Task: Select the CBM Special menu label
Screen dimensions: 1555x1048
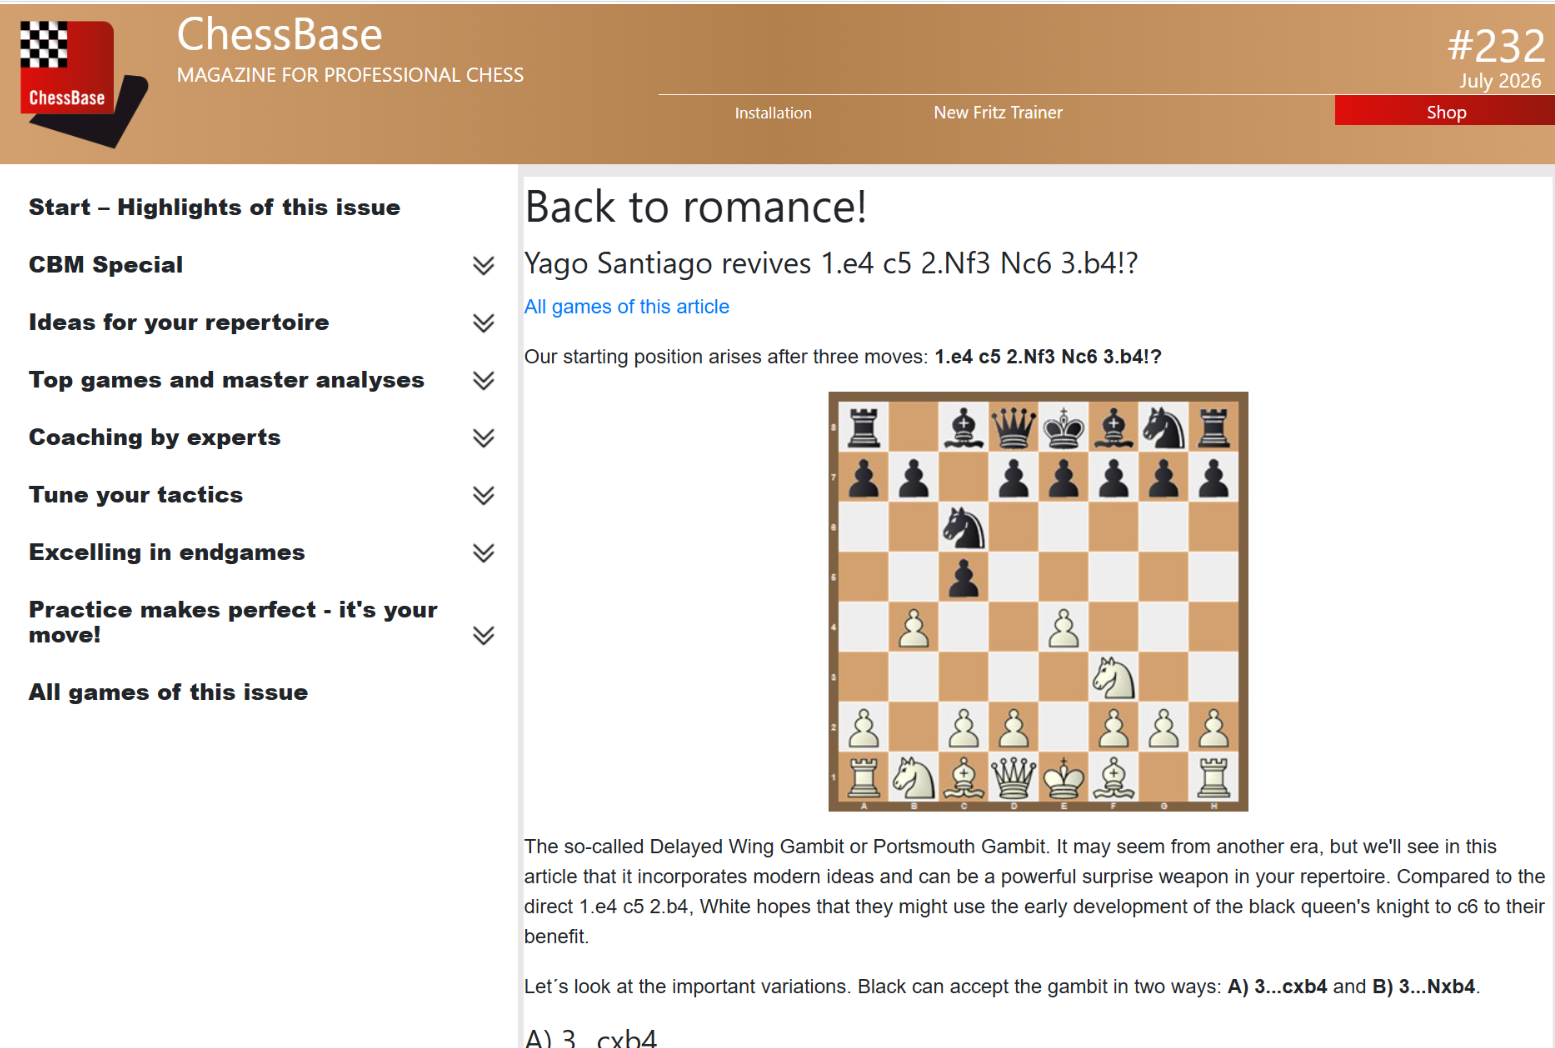Action: tap(106, 265)
